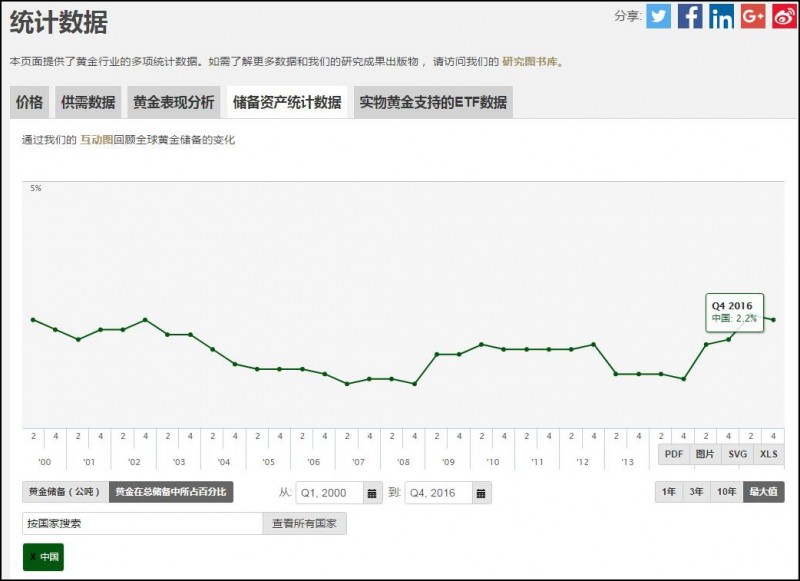Image resolution: width=800 pixels, height=581 pixels.
Task: Click the Q4 2016 data point on chart
Action: (x=774, y=320)
